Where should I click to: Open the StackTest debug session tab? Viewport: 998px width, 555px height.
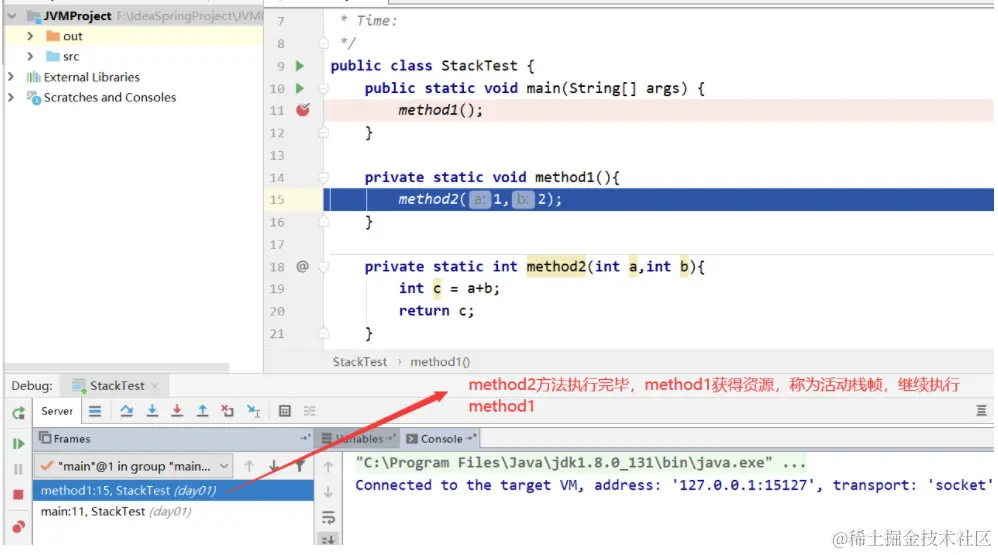(x=117, y=386)
